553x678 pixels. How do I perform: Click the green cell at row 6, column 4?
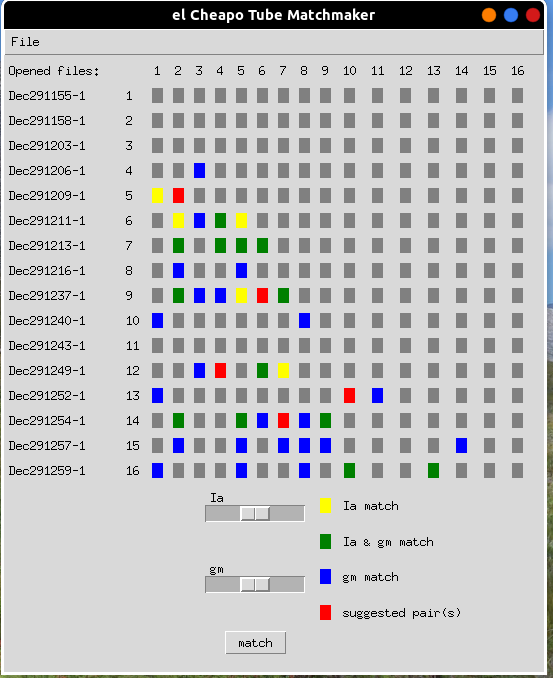point(221,221)
